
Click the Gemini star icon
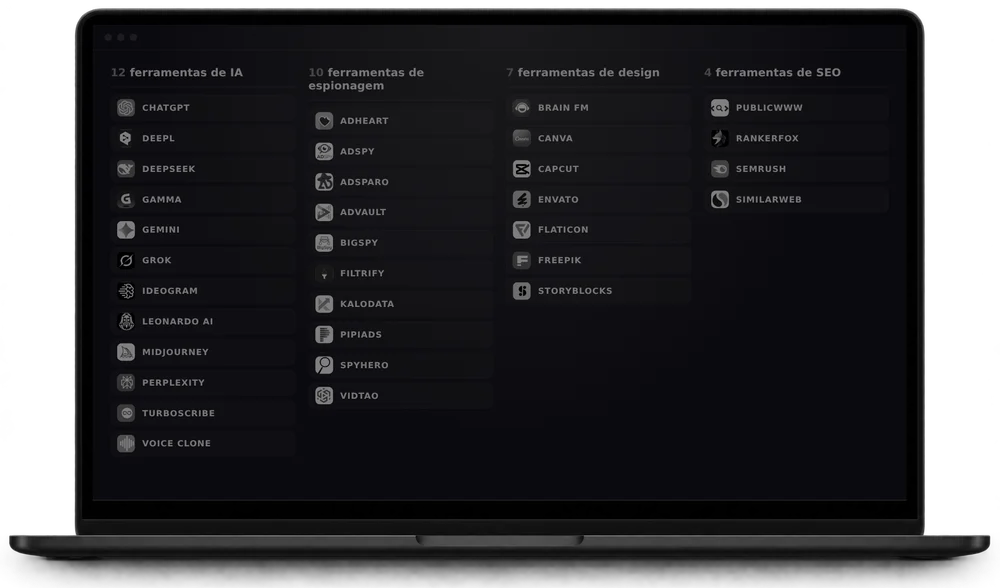[126, 230]
